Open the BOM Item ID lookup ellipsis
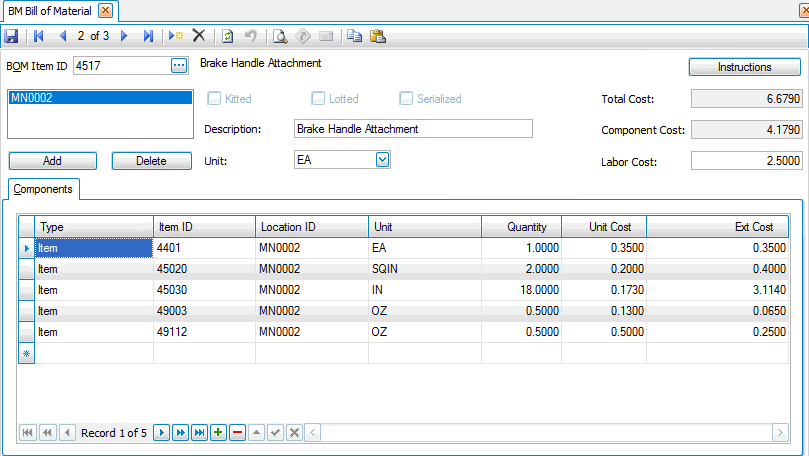This screenshot has width=809, height=456. point(179,65)
